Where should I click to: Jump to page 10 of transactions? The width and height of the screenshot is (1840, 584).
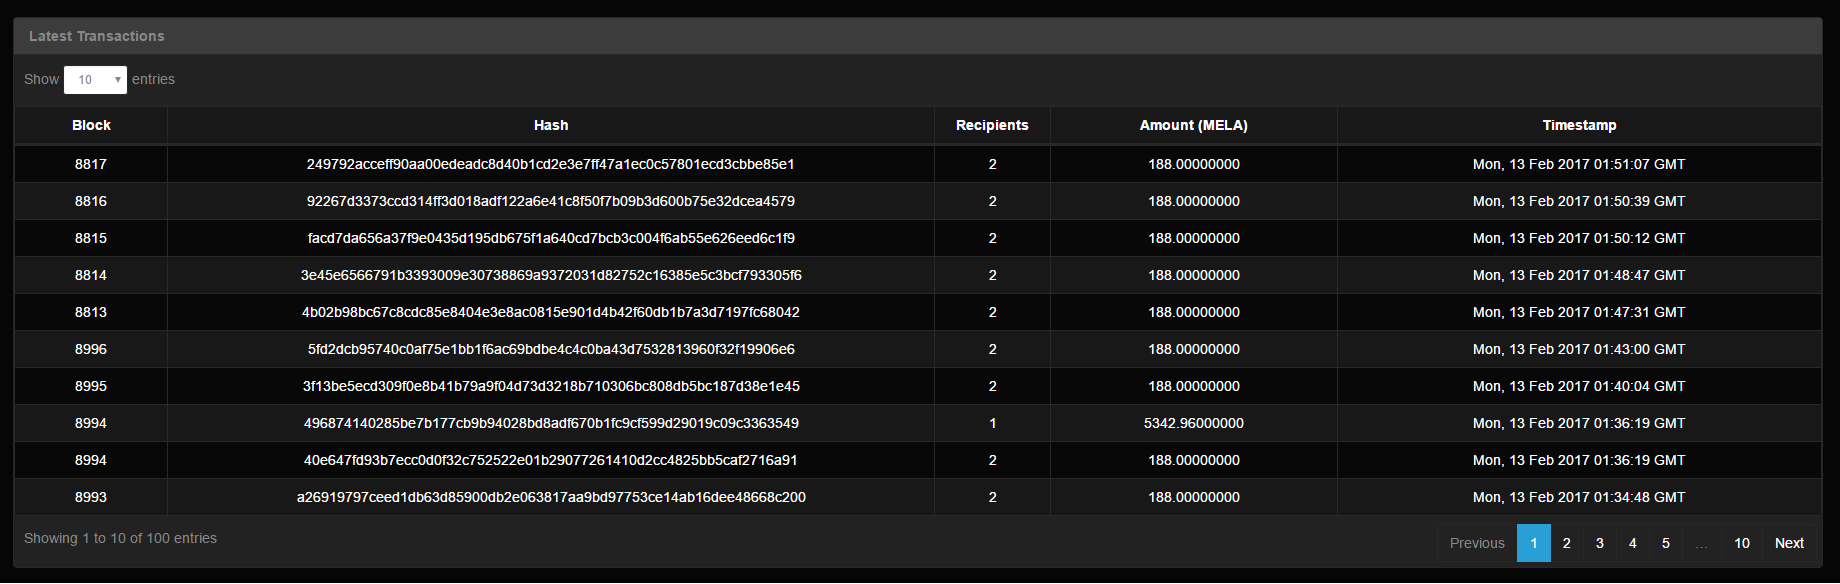click(x=1742, y=543)
